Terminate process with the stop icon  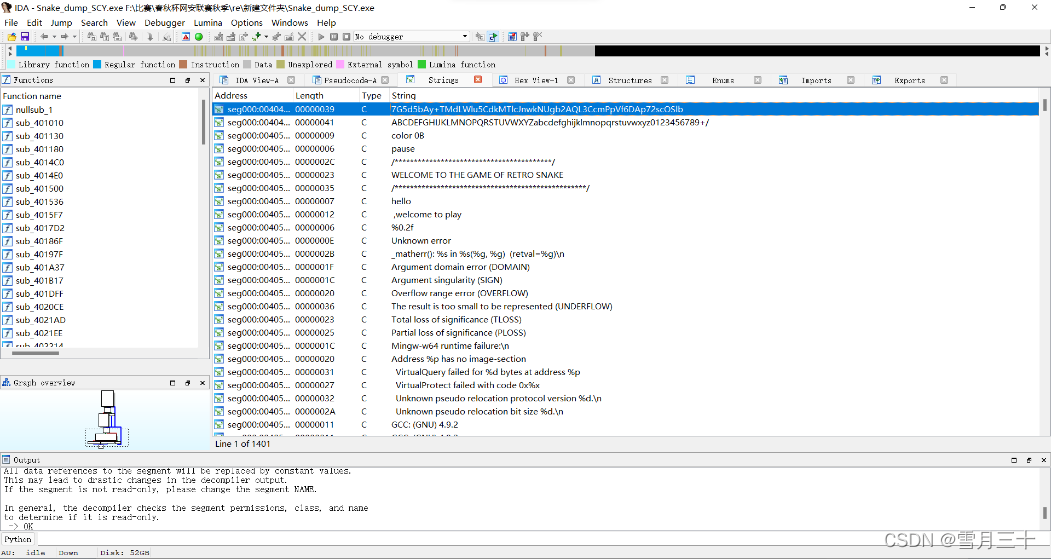point(347,36)
